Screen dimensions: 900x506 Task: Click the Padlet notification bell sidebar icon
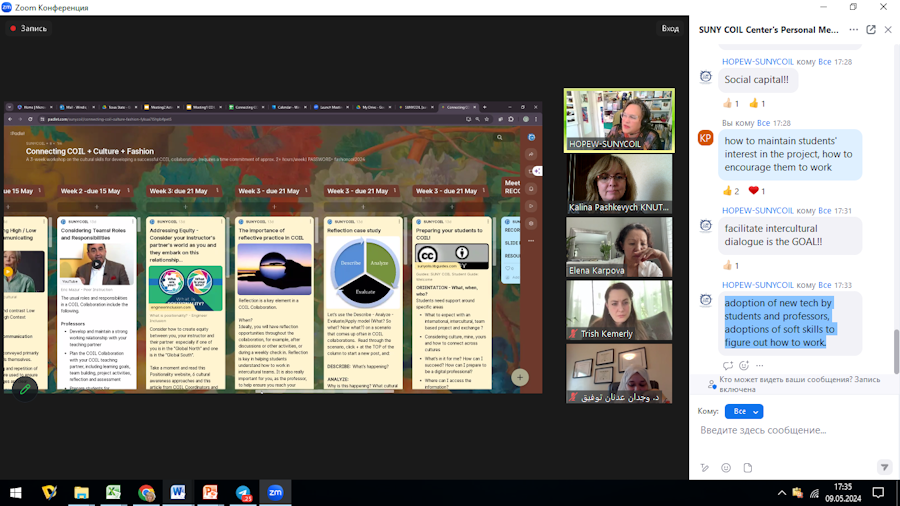tap(531, 189)
